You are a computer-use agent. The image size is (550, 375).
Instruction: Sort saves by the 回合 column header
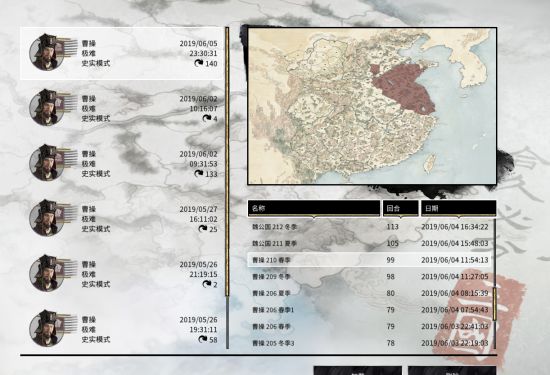[x=401, y=208]
